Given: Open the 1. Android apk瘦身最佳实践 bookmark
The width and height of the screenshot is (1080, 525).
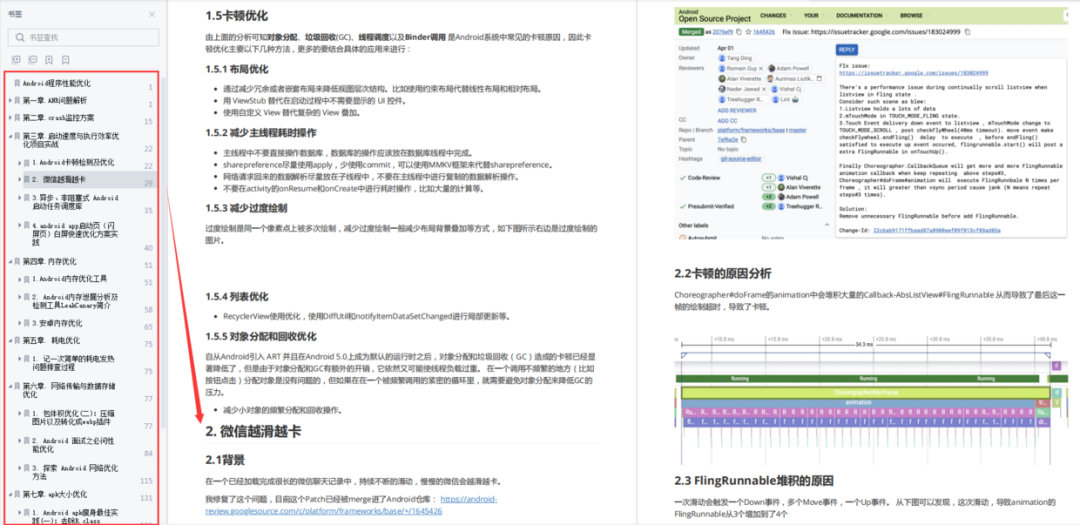Looking at the screenshot, I should point(74,517).
